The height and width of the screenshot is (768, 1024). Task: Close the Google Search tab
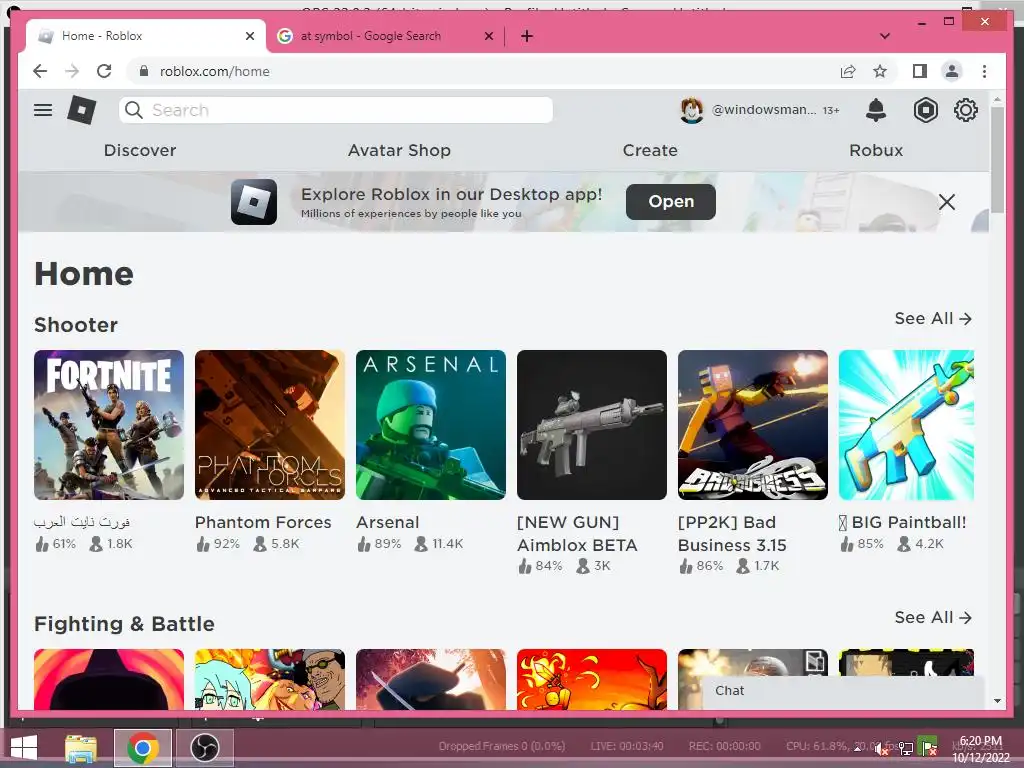click(x=488, y=36)
